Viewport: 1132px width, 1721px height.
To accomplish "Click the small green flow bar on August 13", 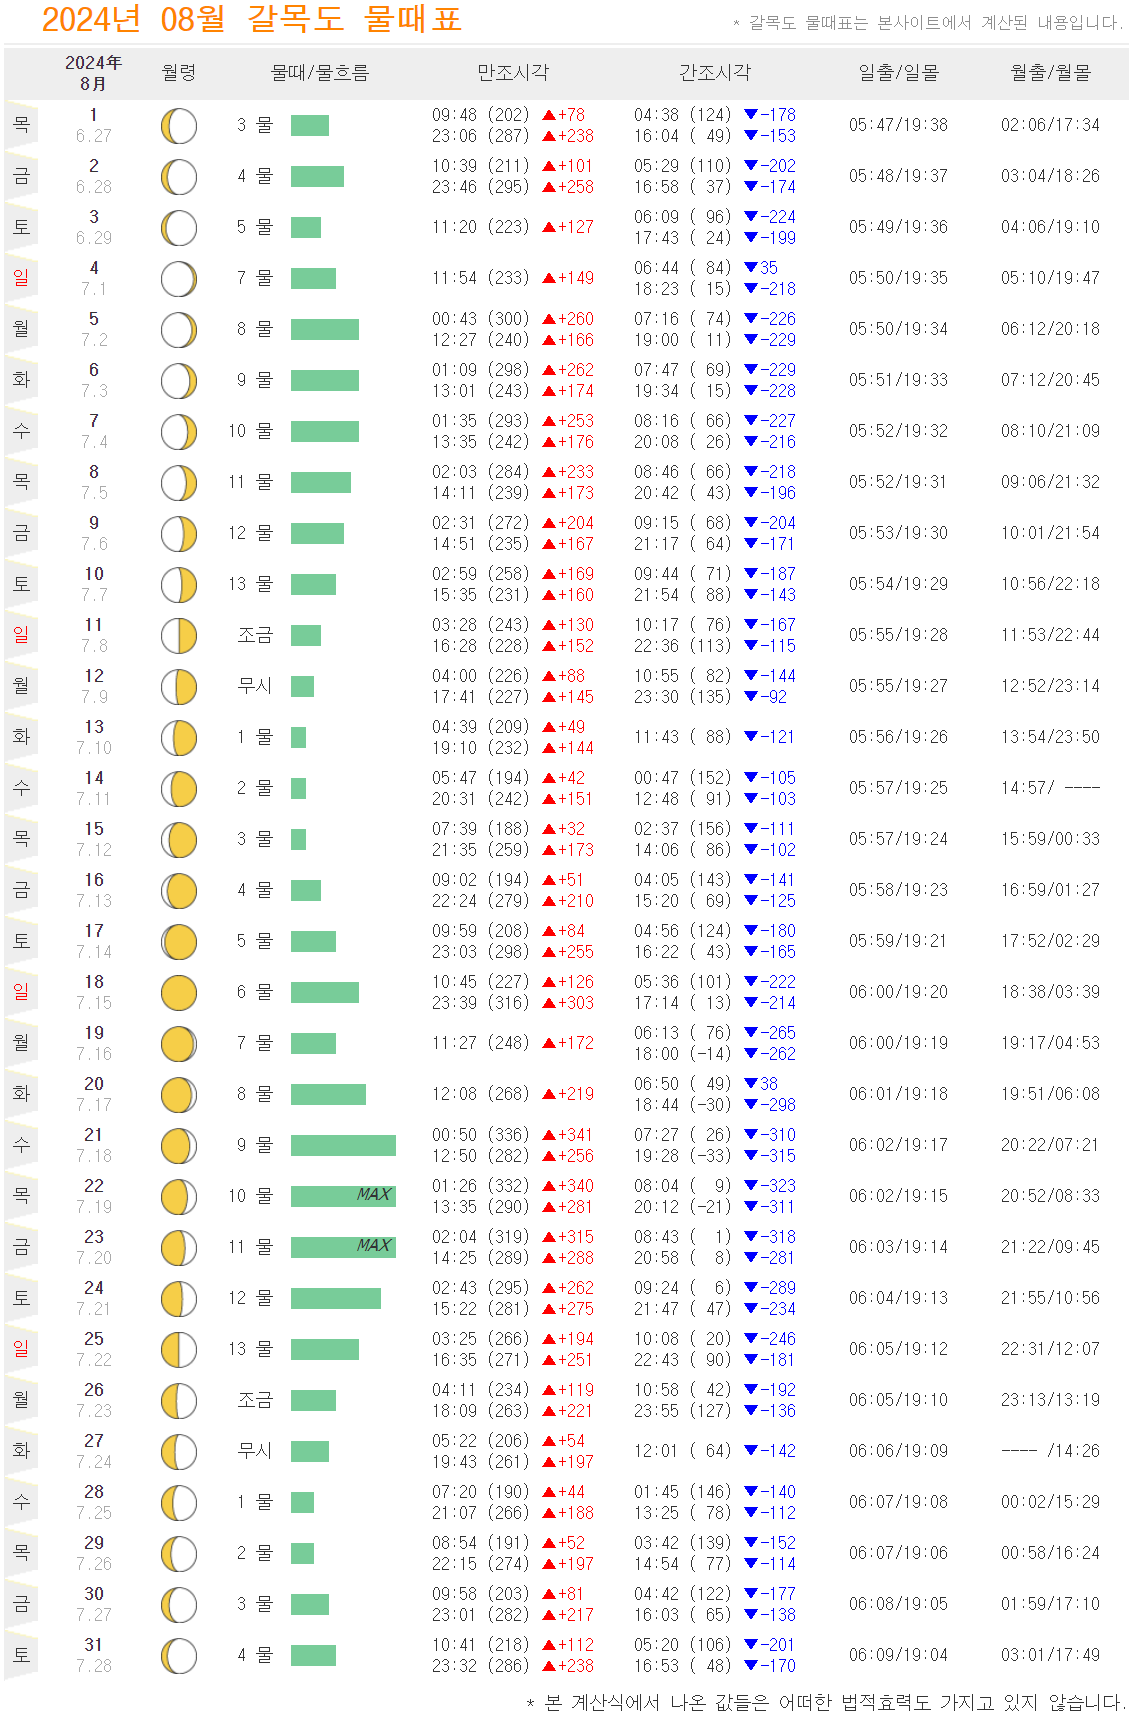I will click(x=298, y=737).
